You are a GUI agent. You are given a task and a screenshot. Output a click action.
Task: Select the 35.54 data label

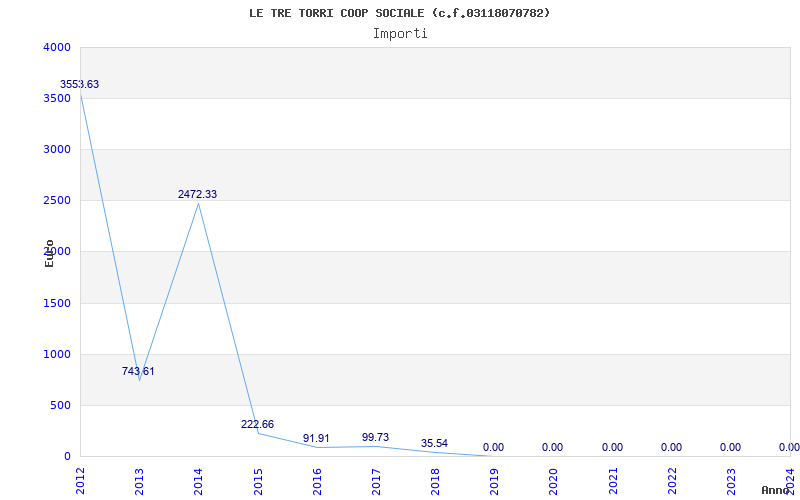[x=435, y=443]
